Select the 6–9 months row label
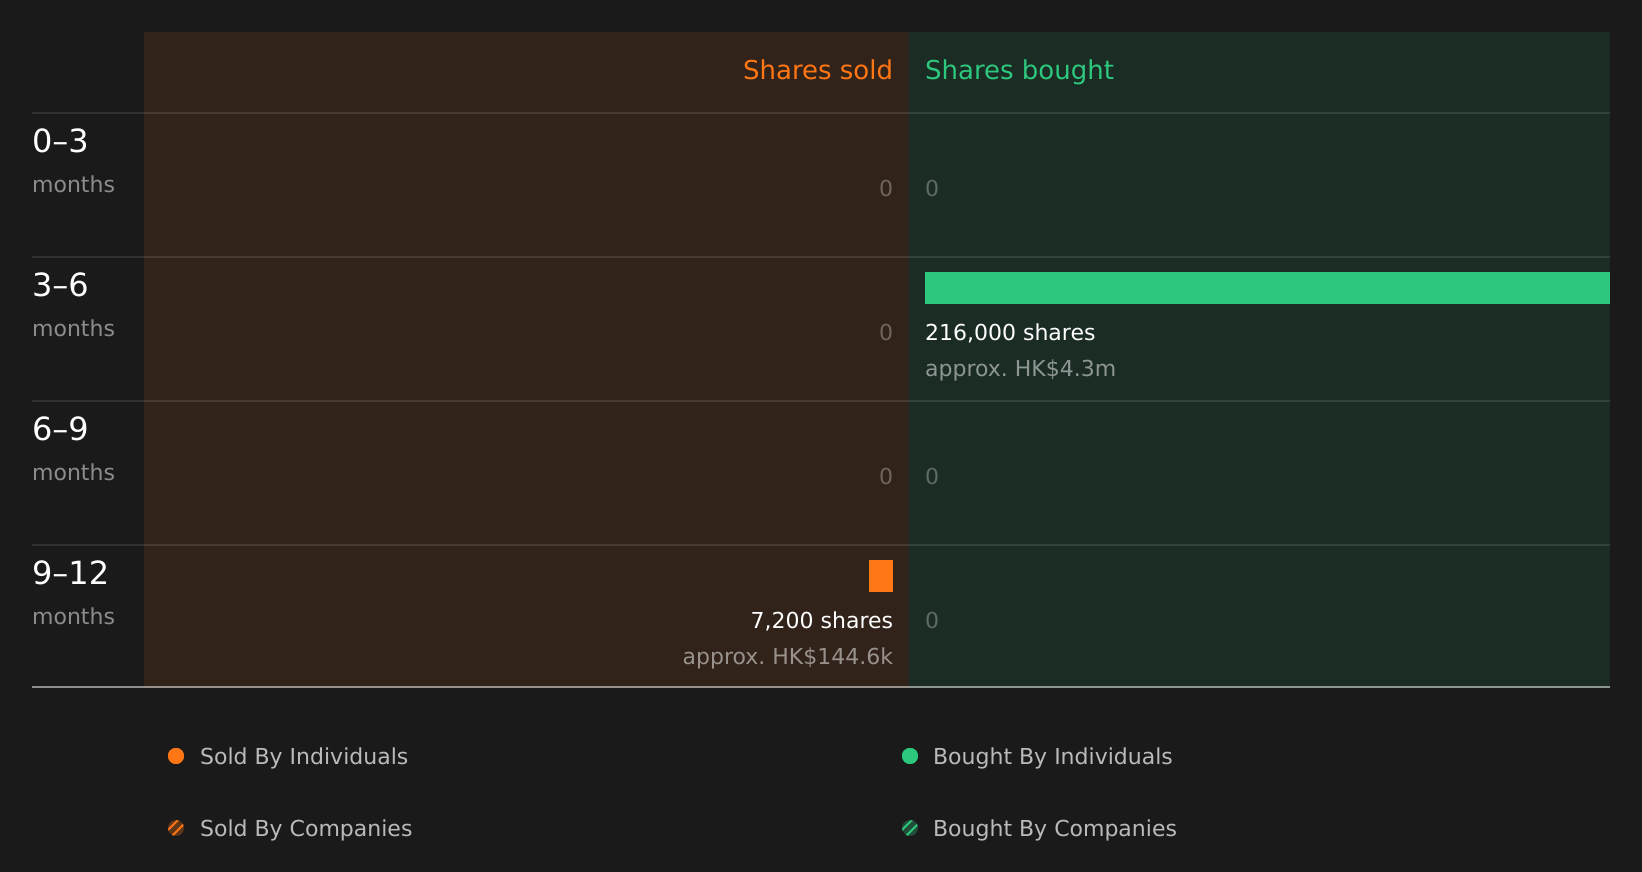Screen dimensions: 1642x872 click(x=73, y=449)
